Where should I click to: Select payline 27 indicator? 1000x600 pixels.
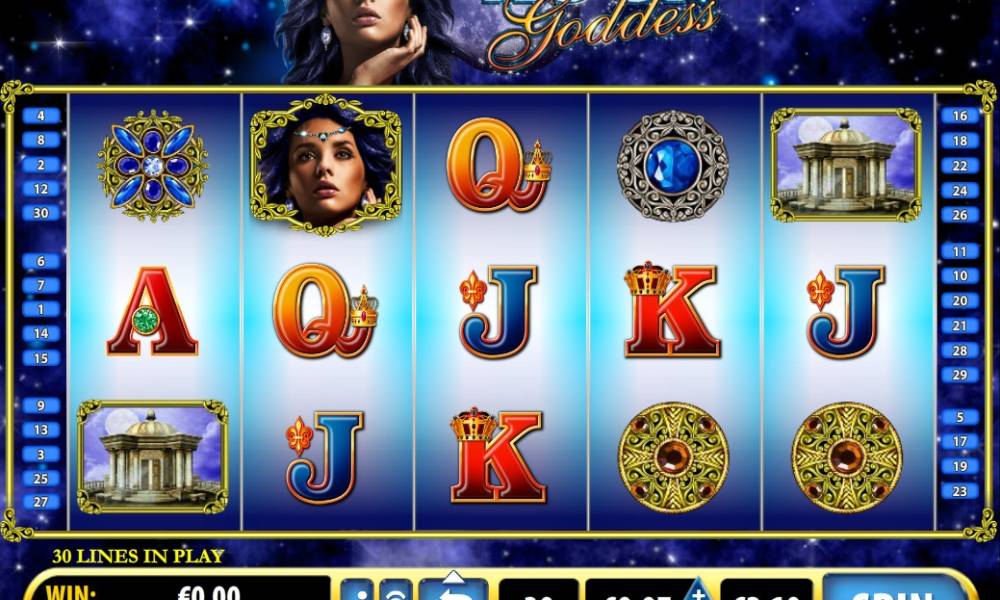pos(41,502)
